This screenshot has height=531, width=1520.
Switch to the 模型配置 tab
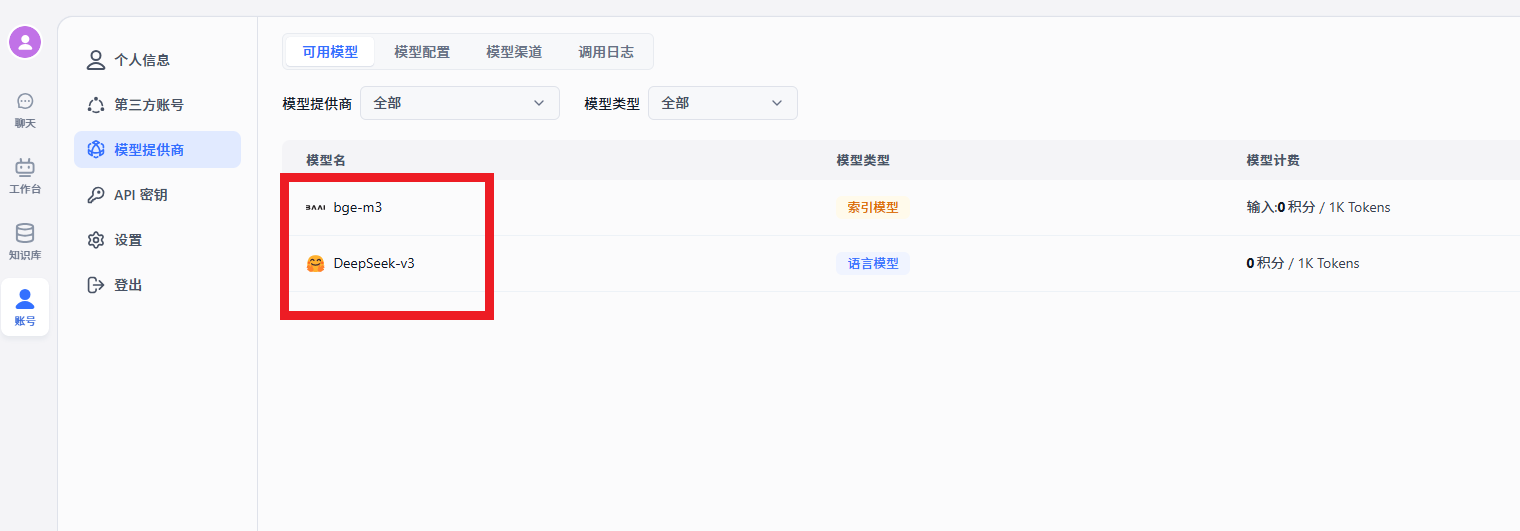pos(422,52)
